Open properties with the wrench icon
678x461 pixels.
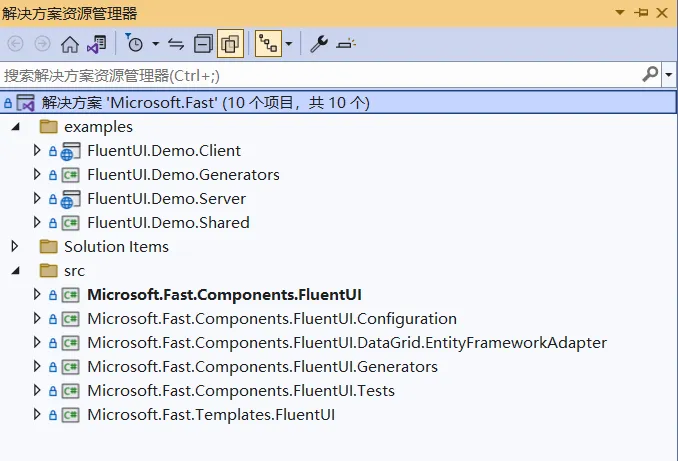tap(319, 44)
